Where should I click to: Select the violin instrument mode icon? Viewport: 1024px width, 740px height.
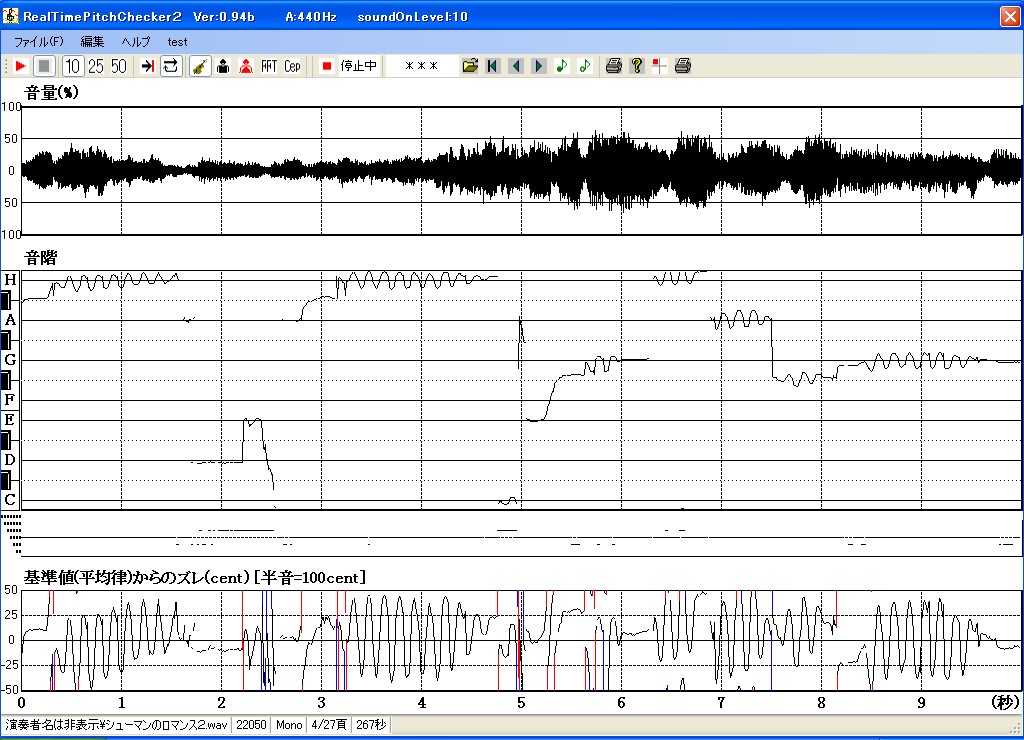tap(200, 66)
